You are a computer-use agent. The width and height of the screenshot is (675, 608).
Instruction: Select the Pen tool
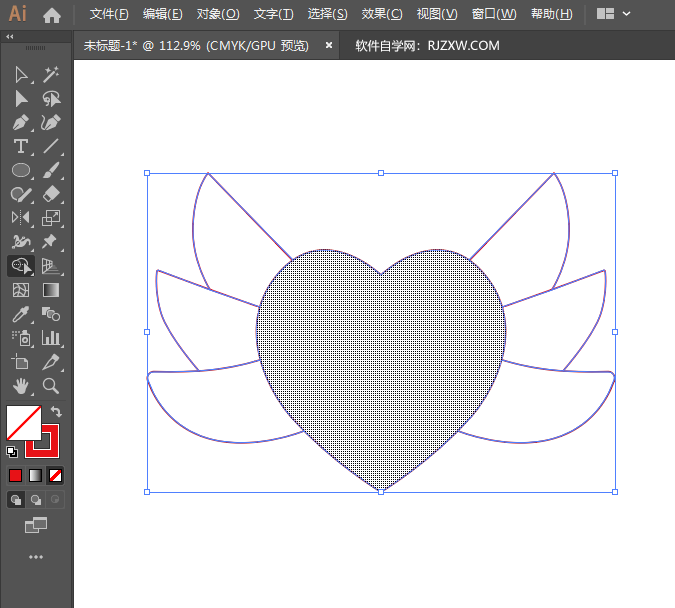[x=21, y=123]
